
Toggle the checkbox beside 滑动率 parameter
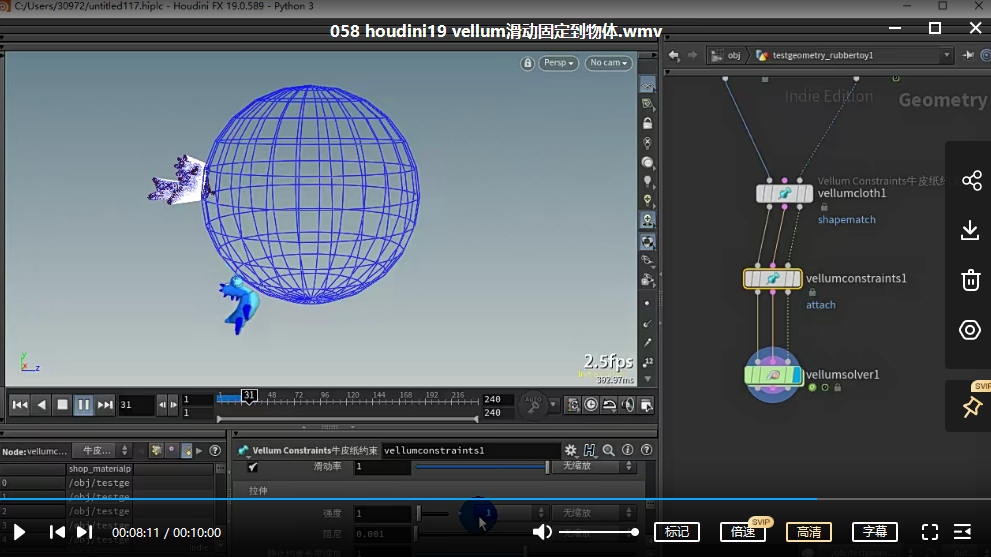coord(252,467)
